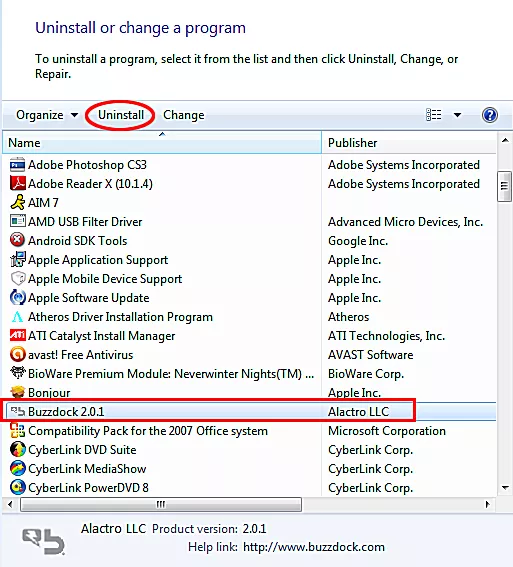This screenshot has height=567, width=513.
Task: Click the ATI Catalyst Install Manager icon
Action: point(17,336)
